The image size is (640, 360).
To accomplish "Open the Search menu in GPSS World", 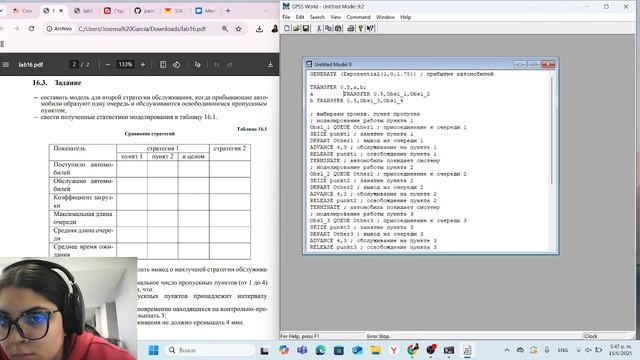I will pyautogui.click(x=317, y=17).
